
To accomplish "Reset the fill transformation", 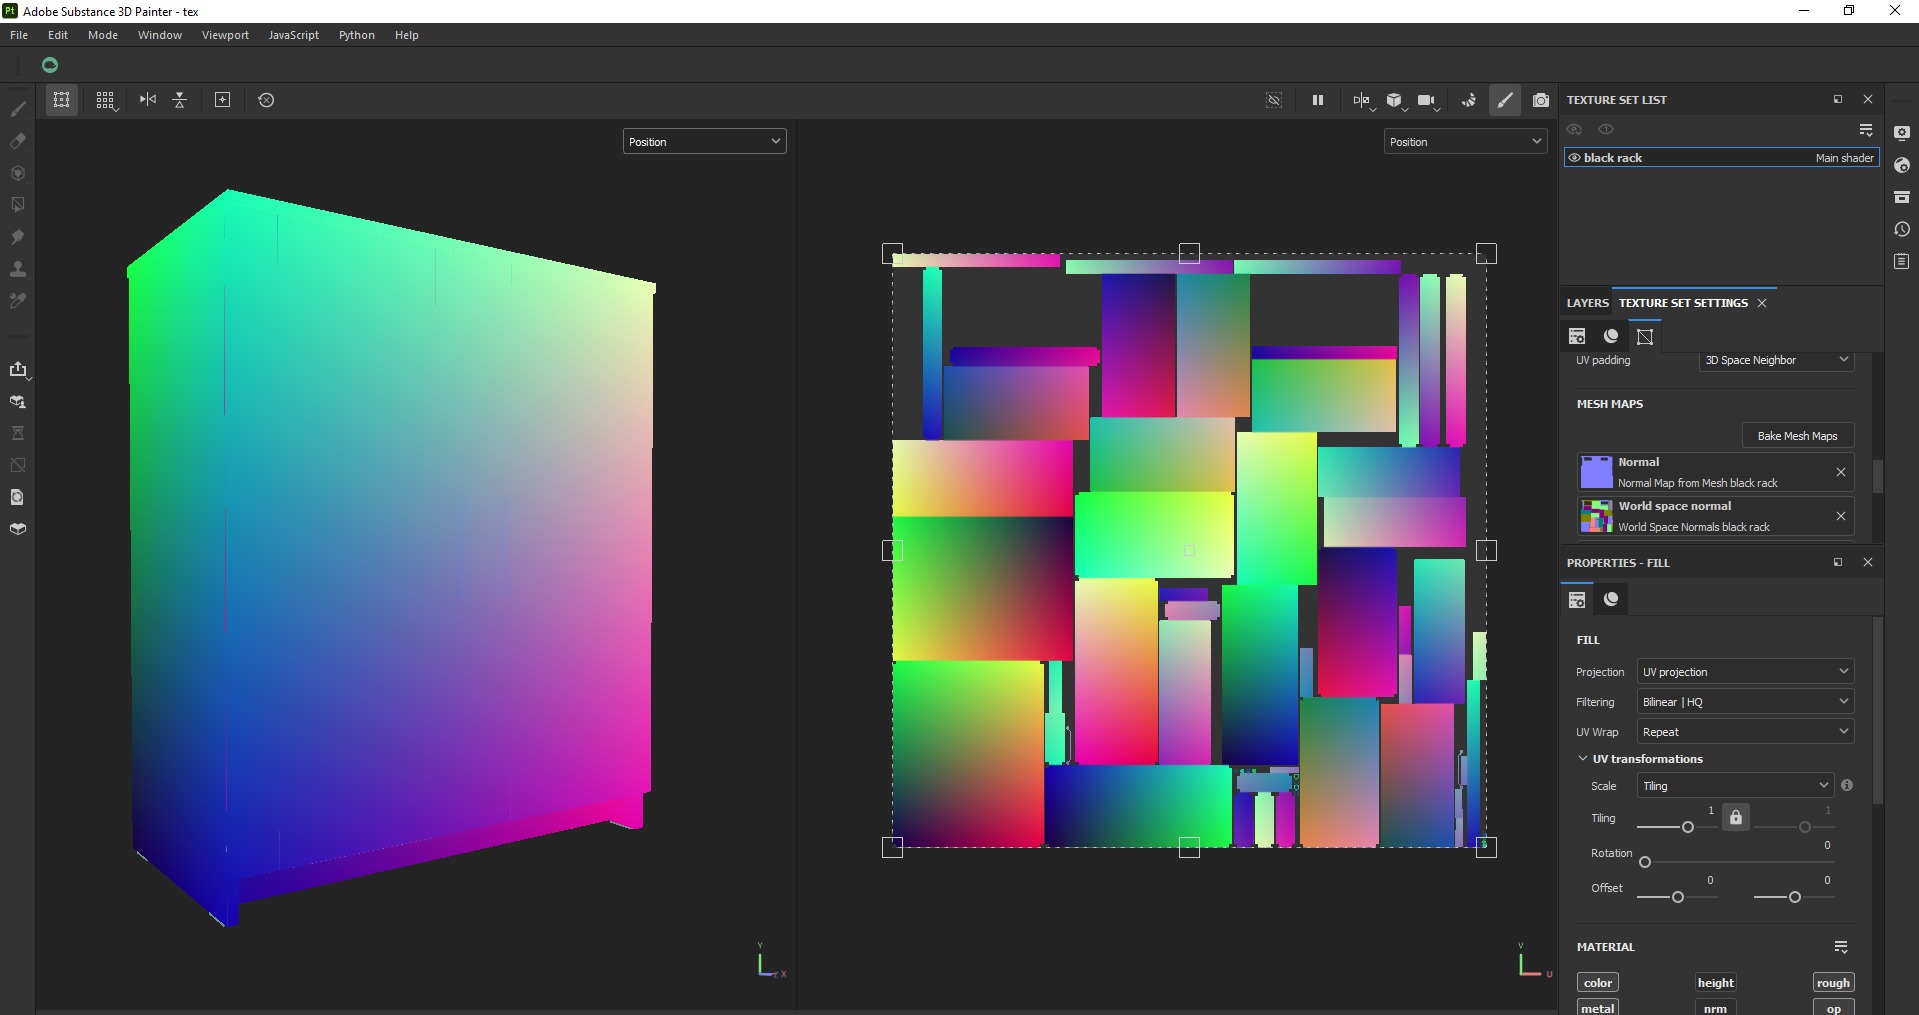I will (x=266, y=100).
